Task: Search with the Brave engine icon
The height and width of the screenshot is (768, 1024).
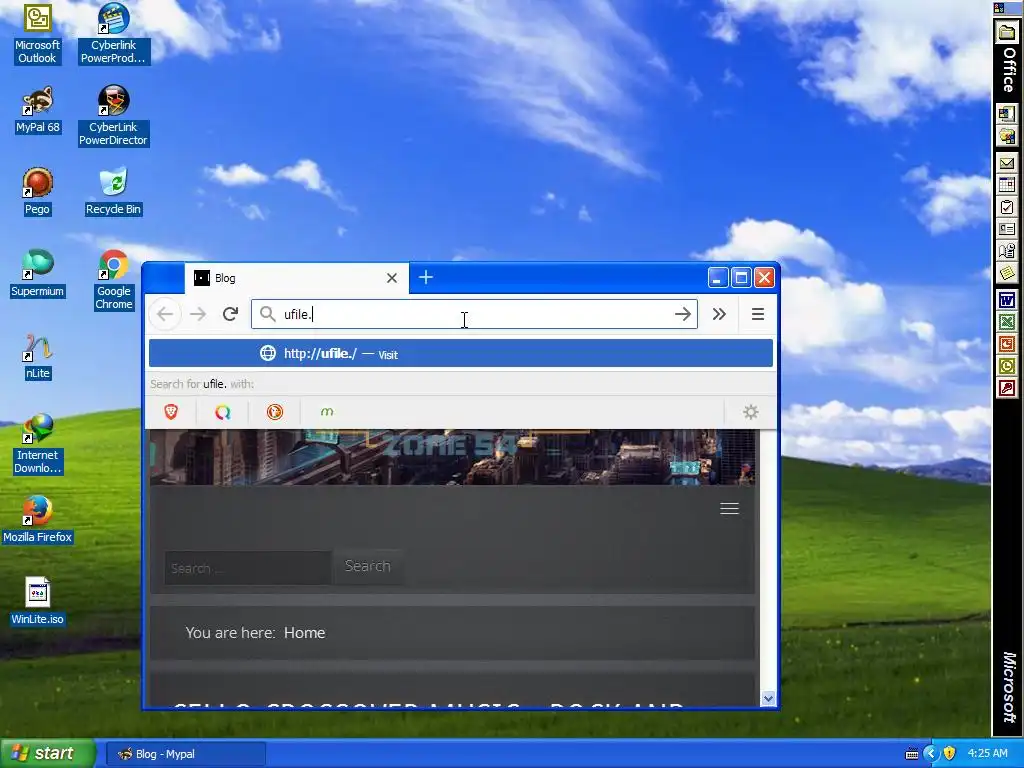Action: 171,412
